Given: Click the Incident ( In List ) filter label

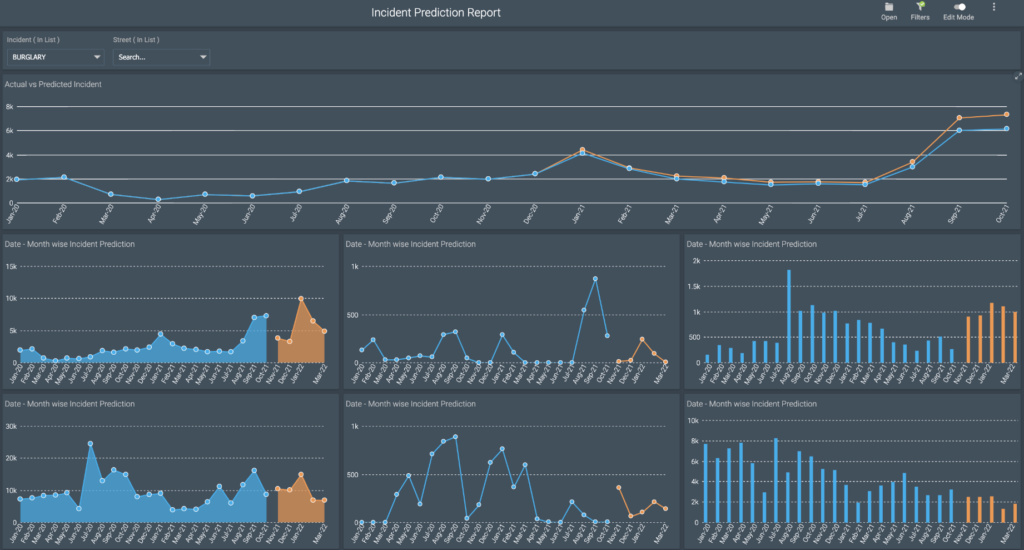Looking at the screenshot, I should pyautogui.click(x=33, y=40).
